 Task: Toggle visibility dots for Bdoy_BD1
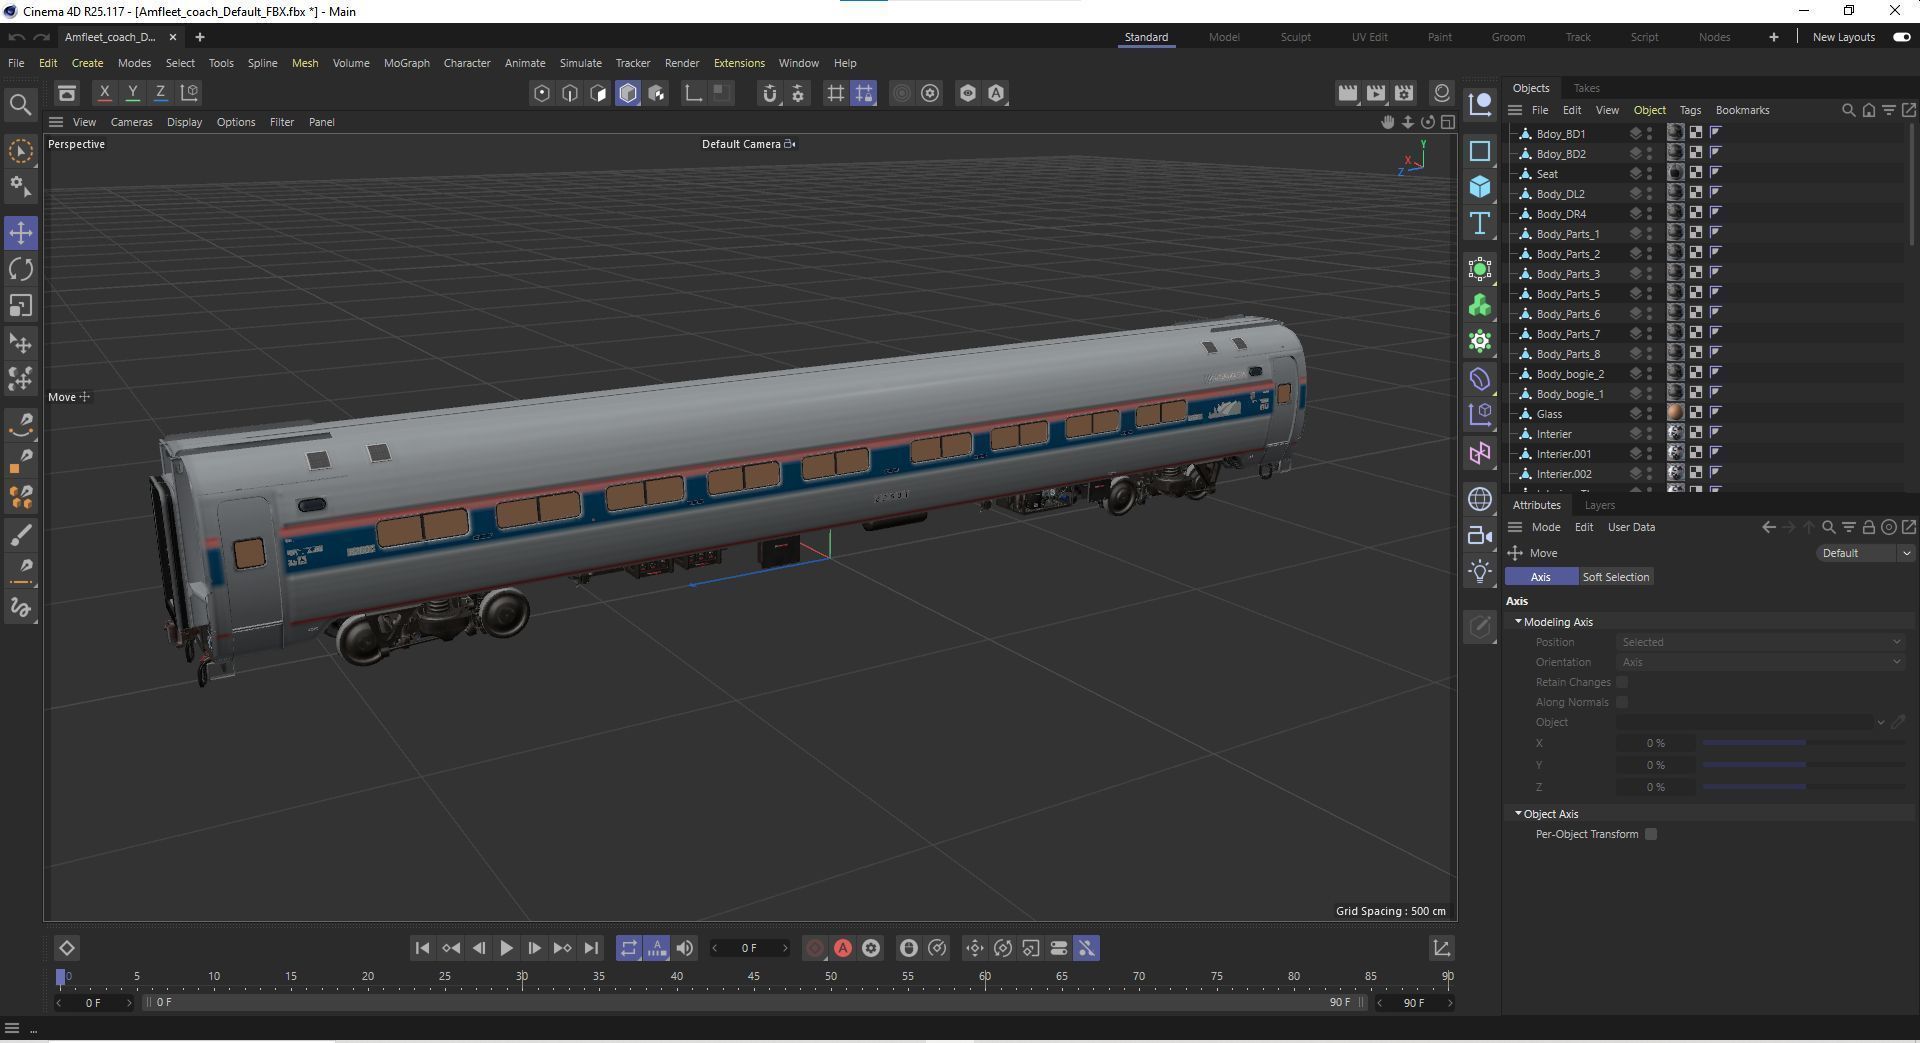[x=1650, y=133]
